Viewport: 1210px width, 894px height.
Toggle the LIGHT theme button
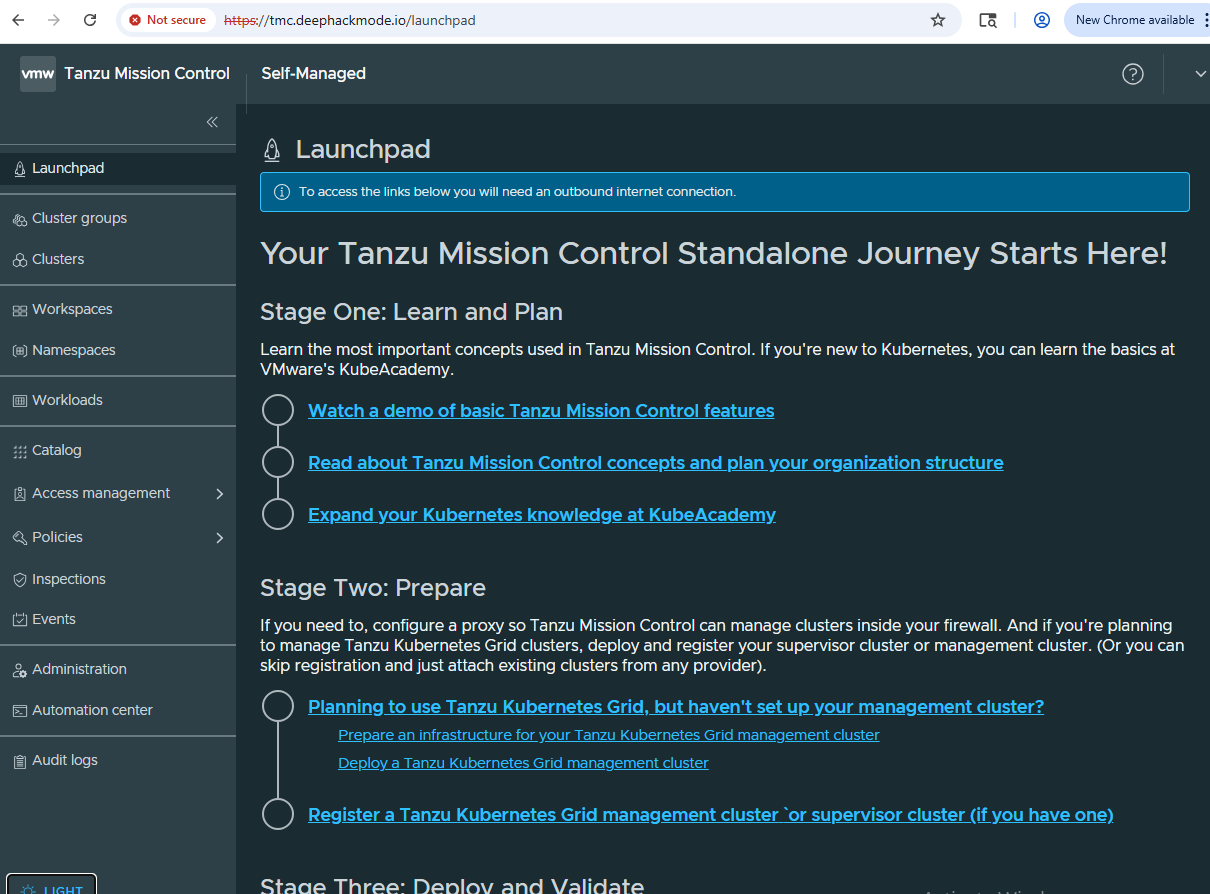coord(51,886)
